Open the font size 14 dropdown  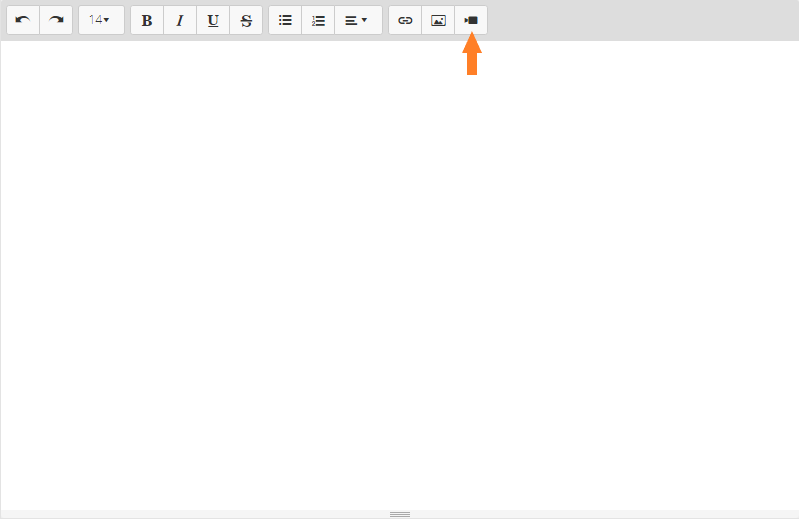tap(101, 20)
